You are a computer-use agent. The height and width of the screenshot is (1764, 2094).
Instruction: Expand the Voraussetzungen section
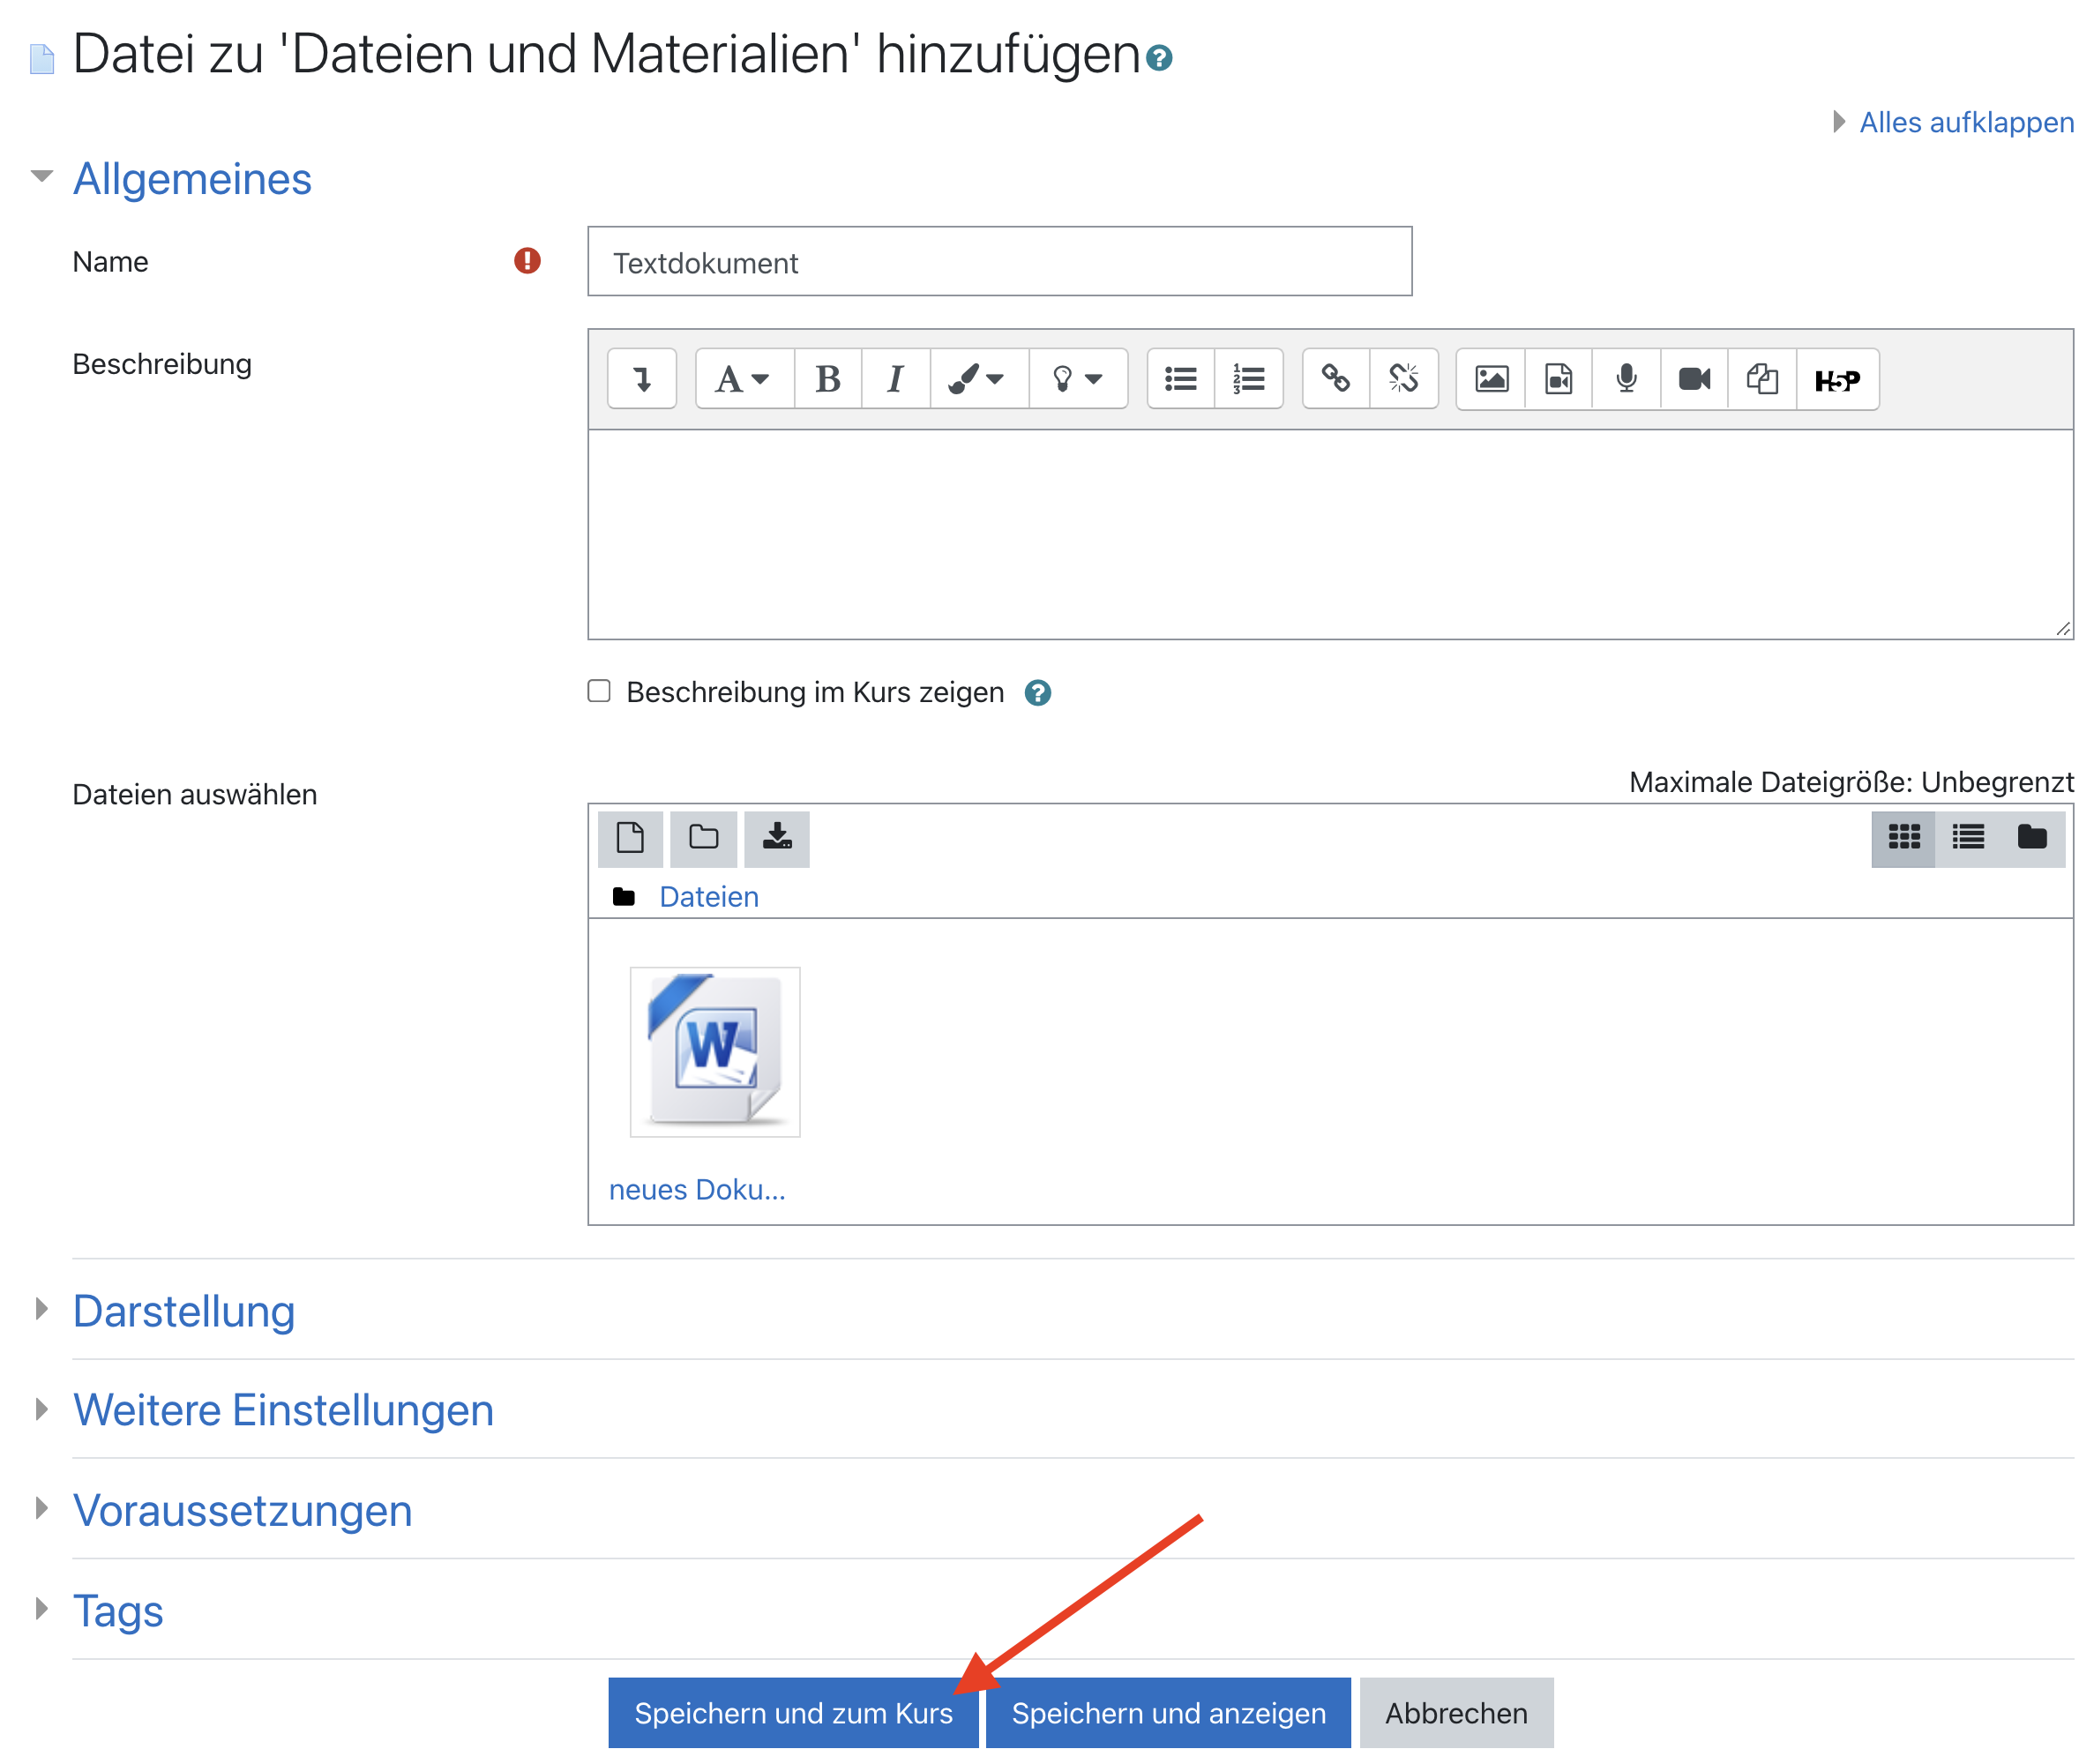pos(242,1510)
